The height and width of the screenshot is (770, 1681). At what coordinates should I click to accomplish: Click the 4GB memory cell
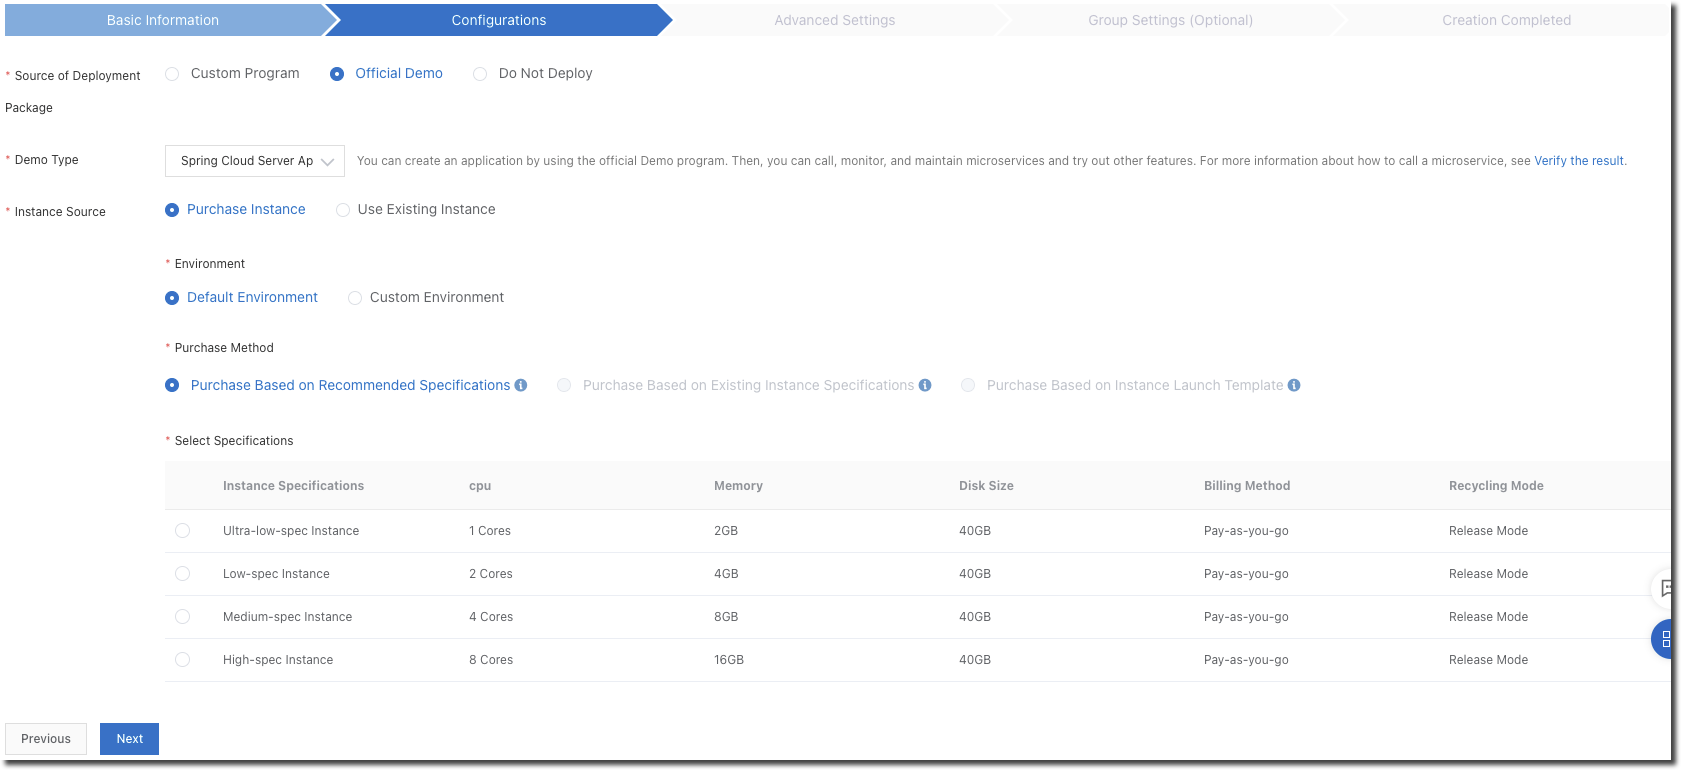pos(726,574)
